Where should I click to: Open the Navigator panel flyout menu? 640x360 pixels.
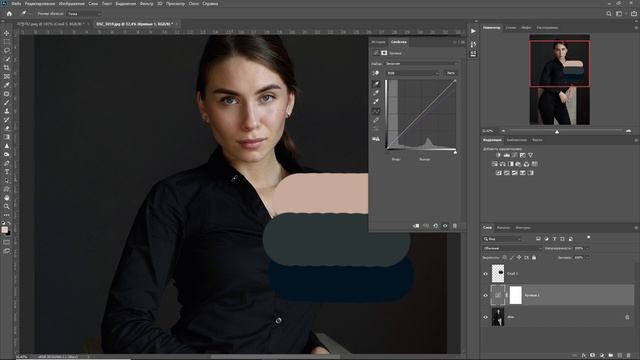[x=636, y=28]
